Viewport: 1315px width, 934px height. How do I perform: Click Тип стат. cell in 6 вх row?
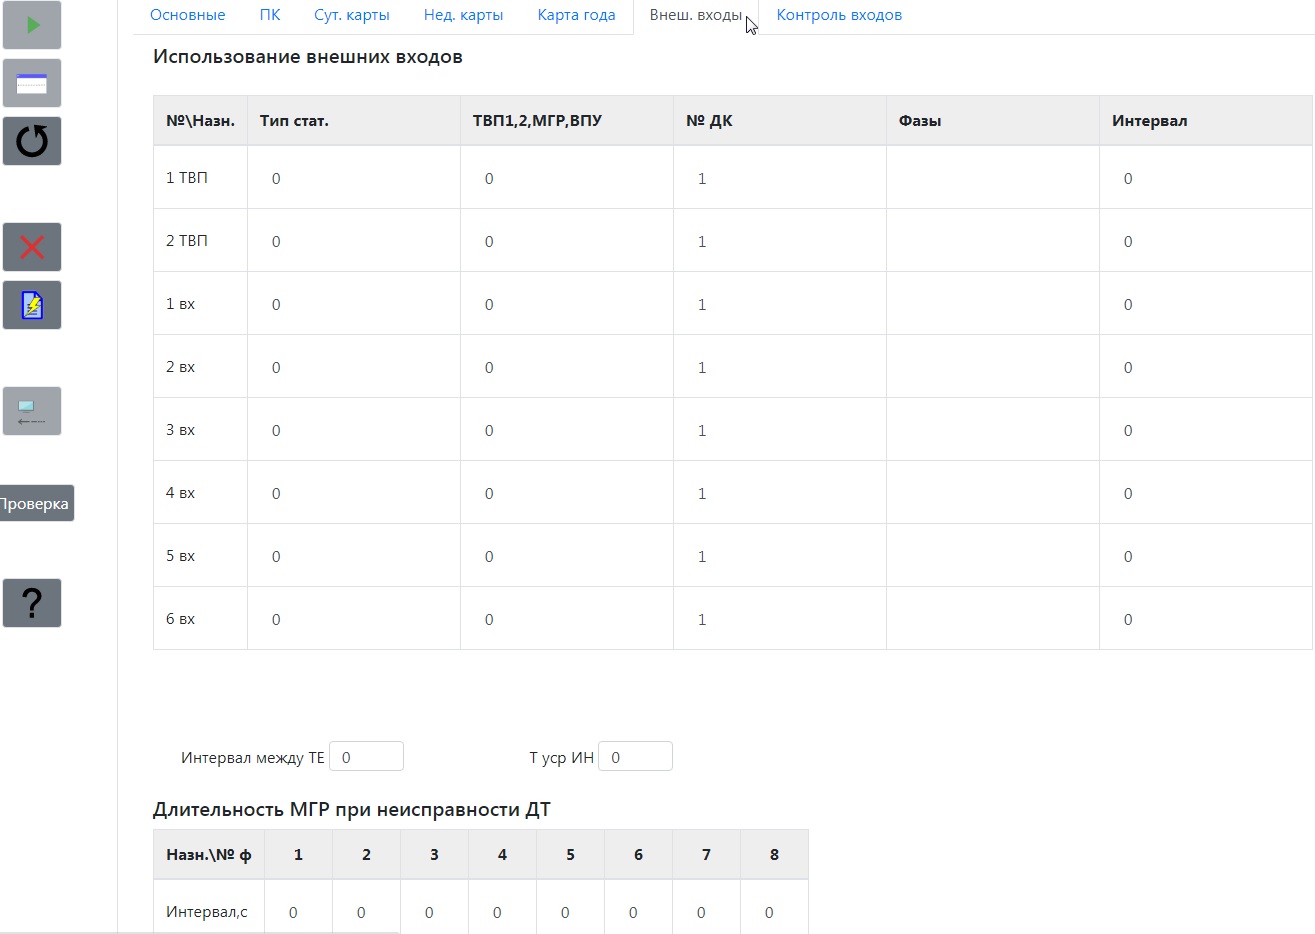pyautogui.click(x=354, y=619)
